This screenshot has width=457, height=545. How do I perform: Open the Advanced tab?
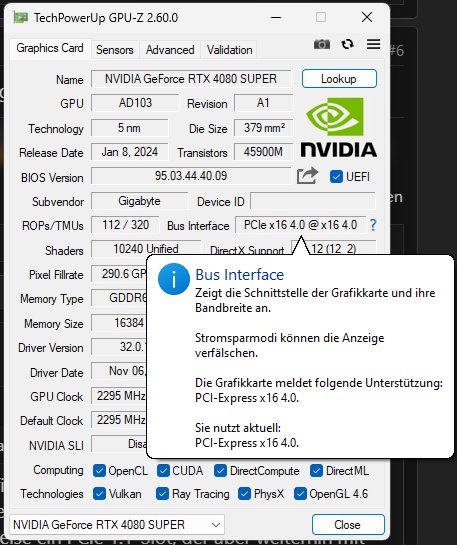(x=170, y=50)
